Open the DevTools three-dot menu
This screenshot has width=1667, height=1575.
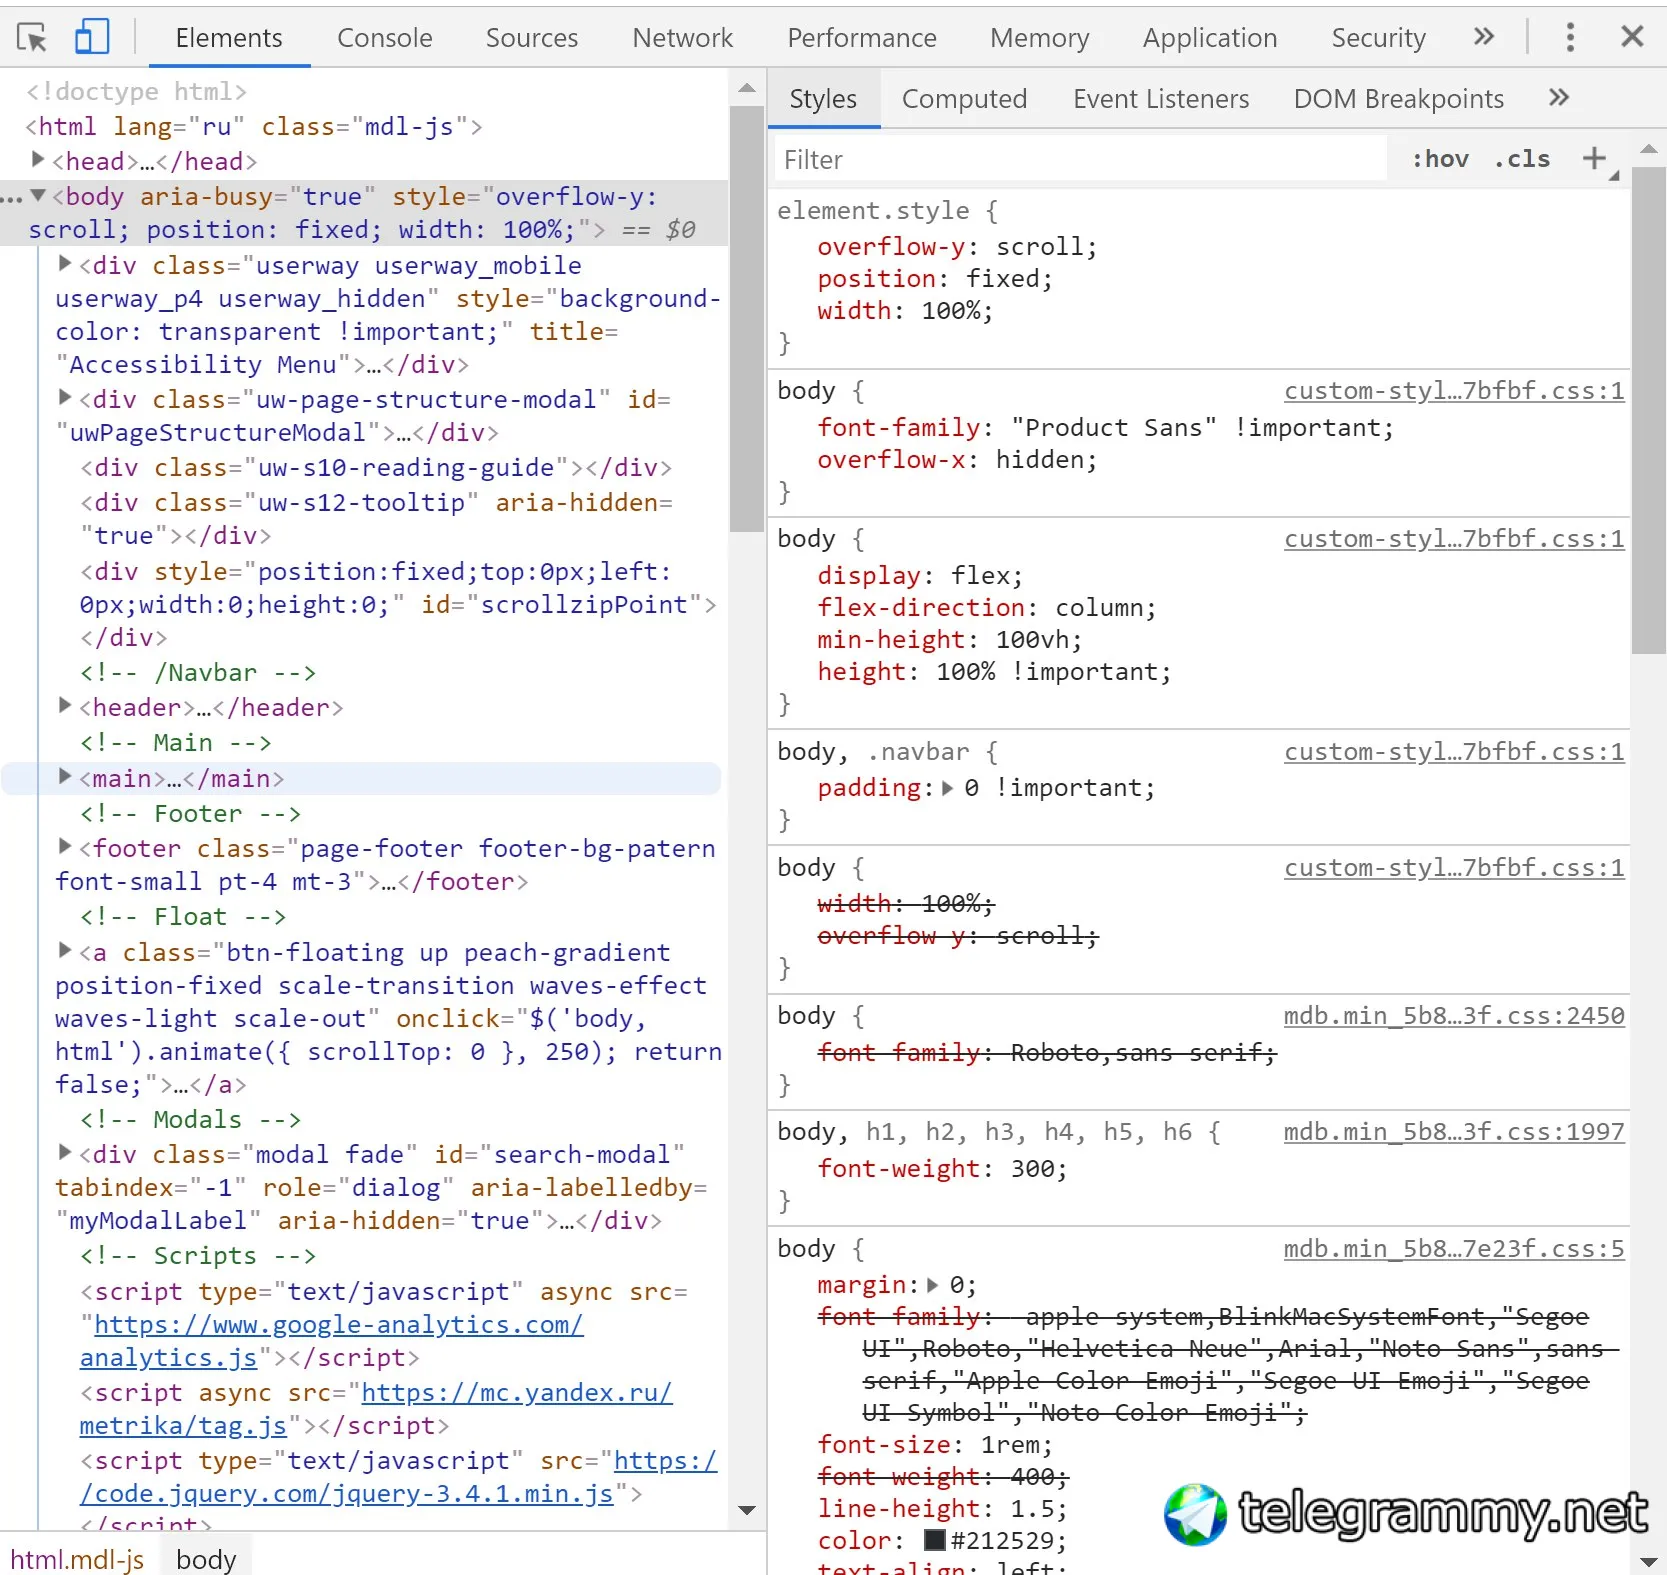point(1570,37)
